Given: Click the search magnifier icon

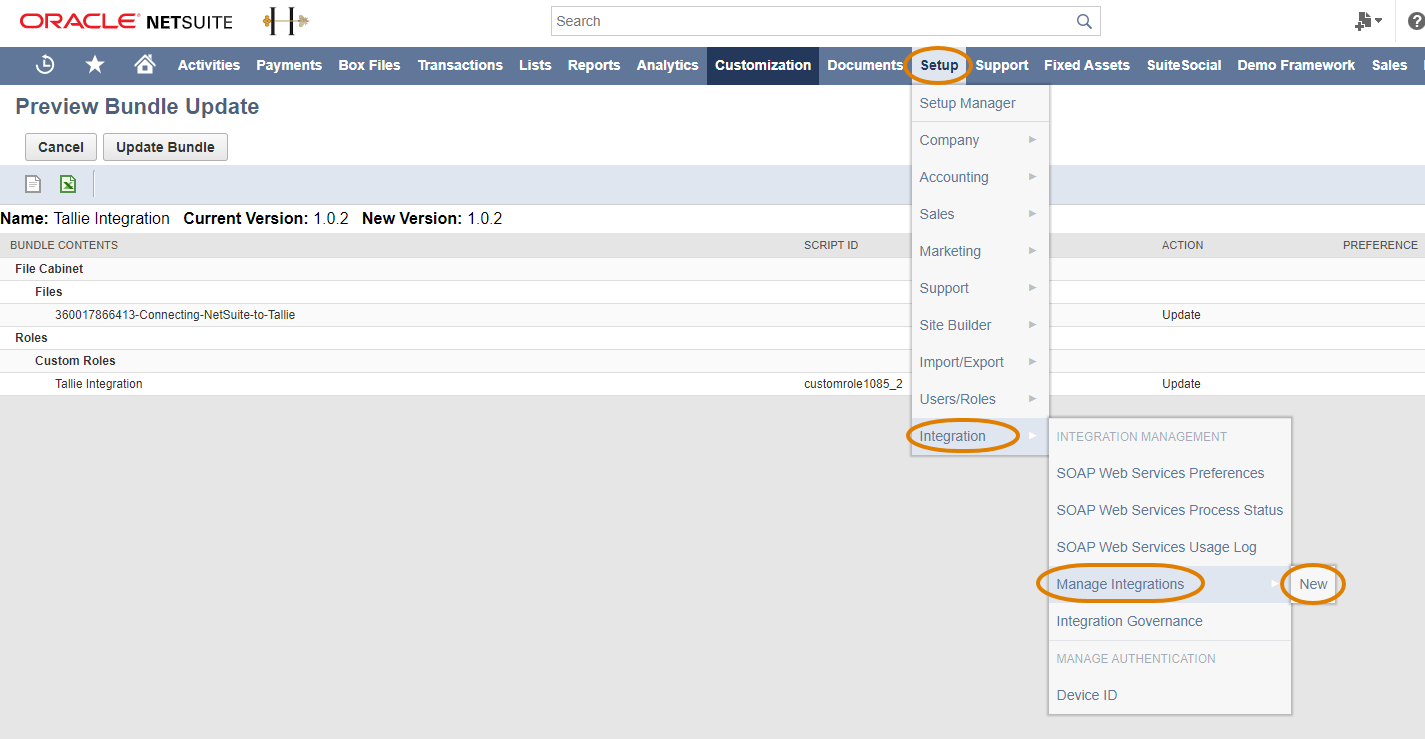Looking at the screenshot, I should point(1084,21).
